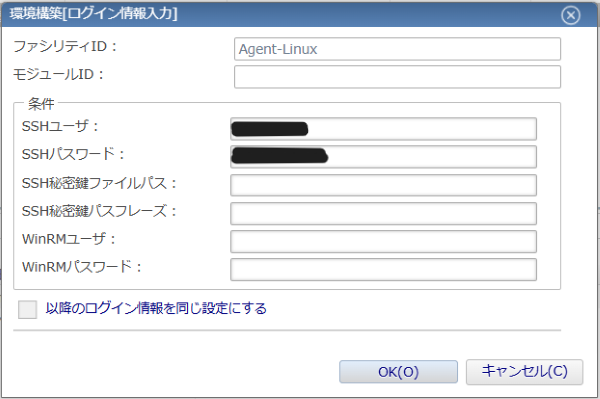
Task: Click the SSH秘密鍵ファイルパス label text
Action: point(99,183)
